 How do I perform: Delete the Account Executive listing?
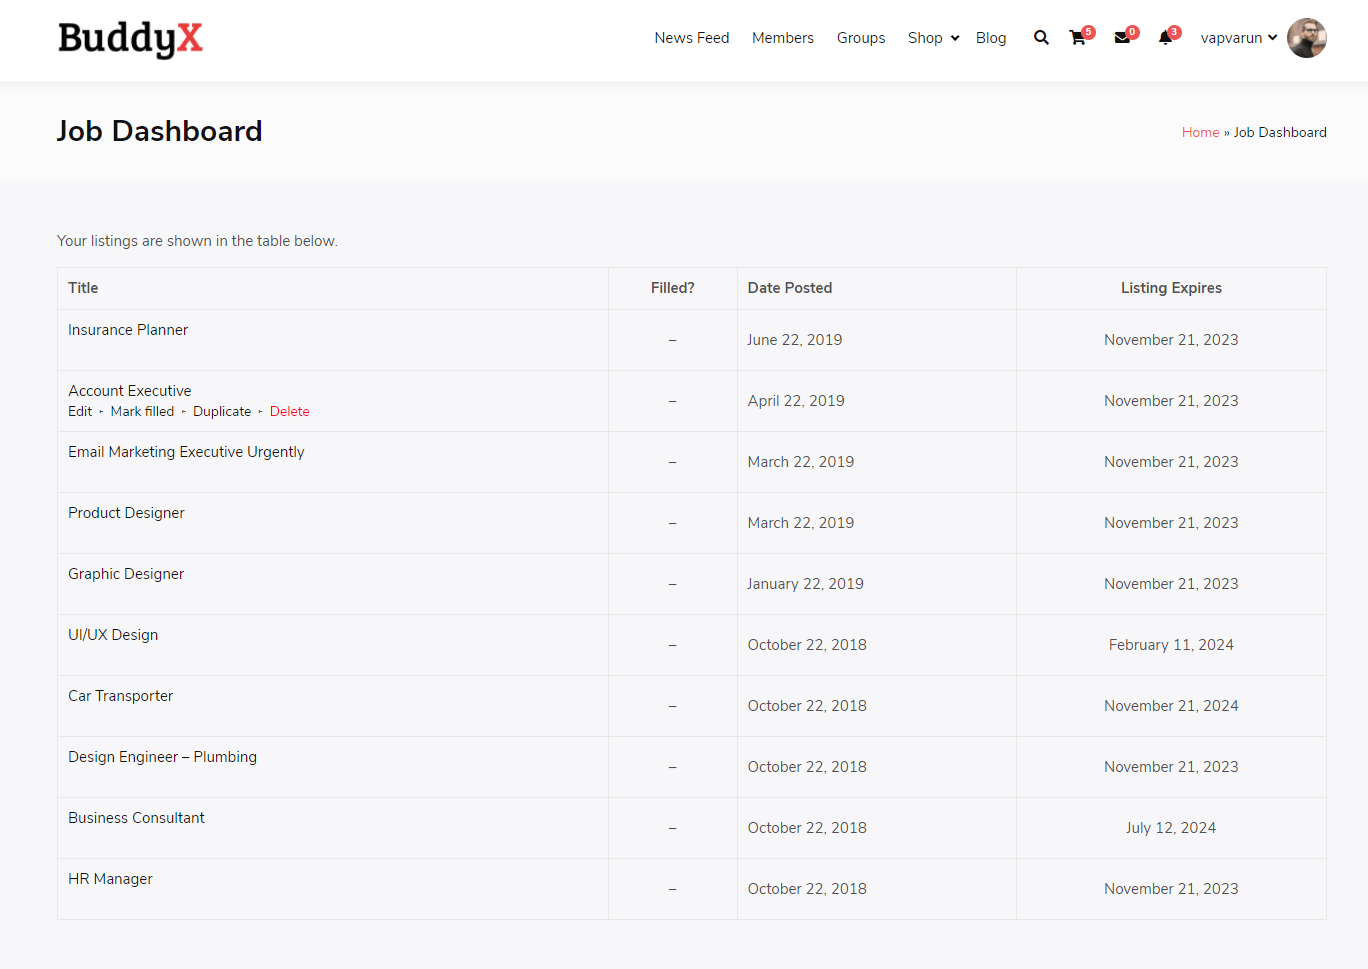click(289, 411)
